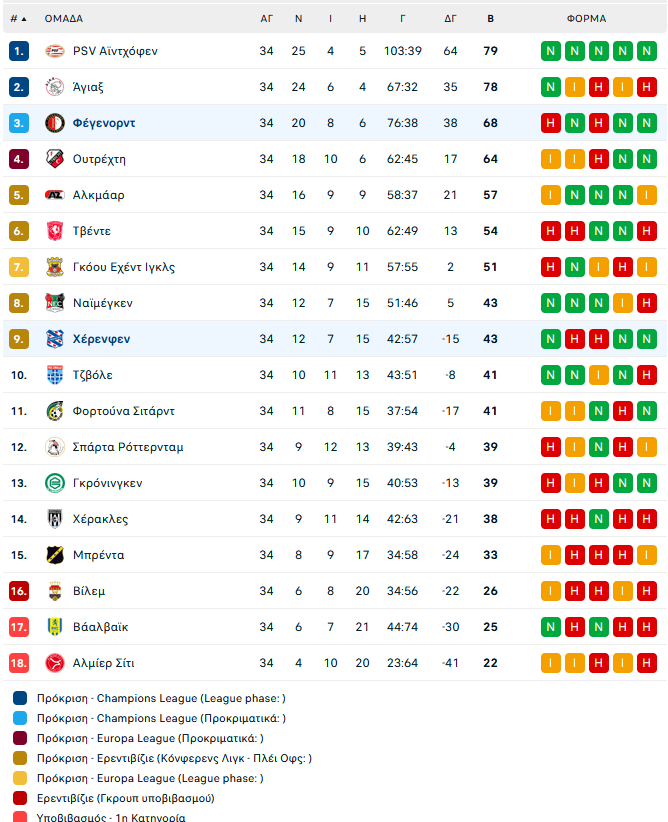The height and width of the screenshot is (822, 668).
Task: Click the Heerenveen club crest
Action: point(55,339)
